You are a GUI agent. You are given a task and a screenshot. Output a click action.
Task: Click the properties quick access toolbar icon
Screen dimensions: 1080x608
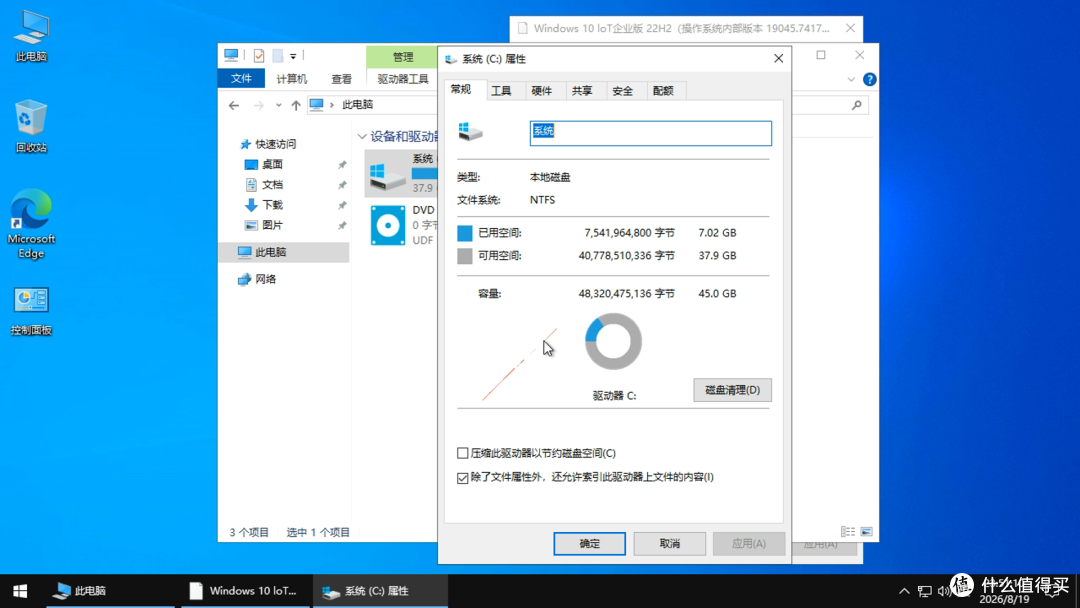[x=259, y=56]
